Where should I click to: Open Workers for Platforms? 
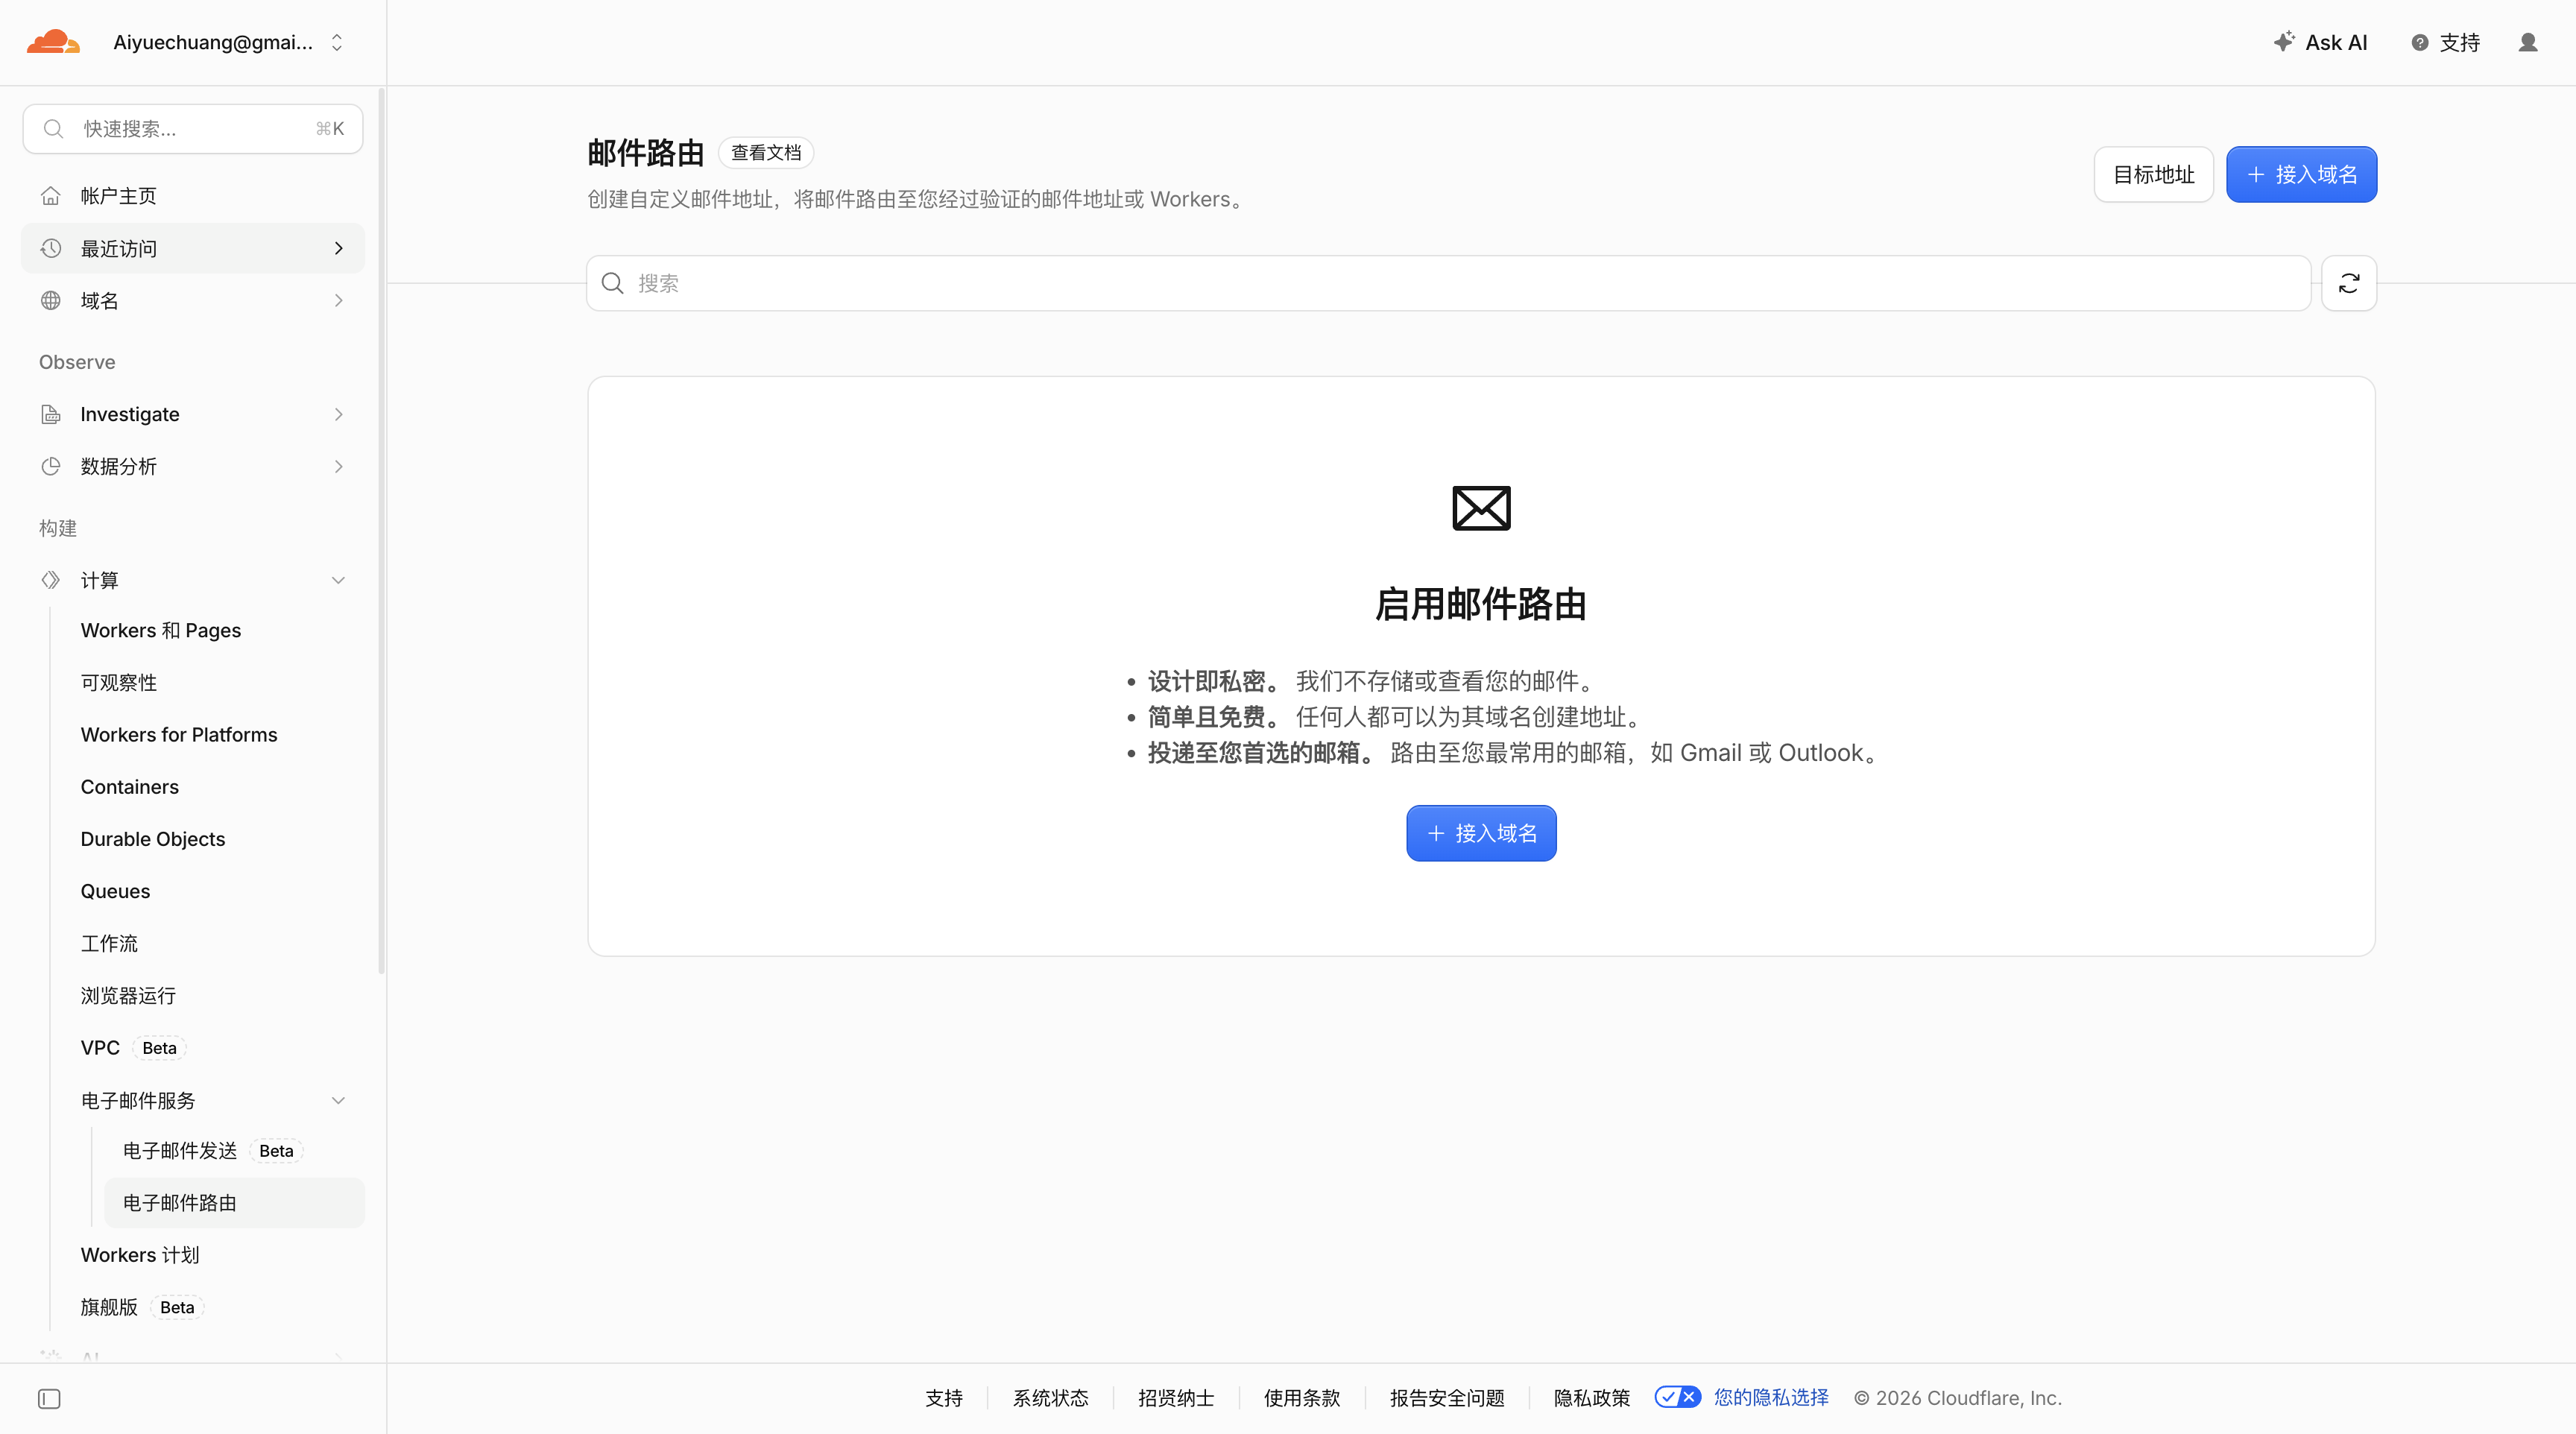click(x=179, y=734)
